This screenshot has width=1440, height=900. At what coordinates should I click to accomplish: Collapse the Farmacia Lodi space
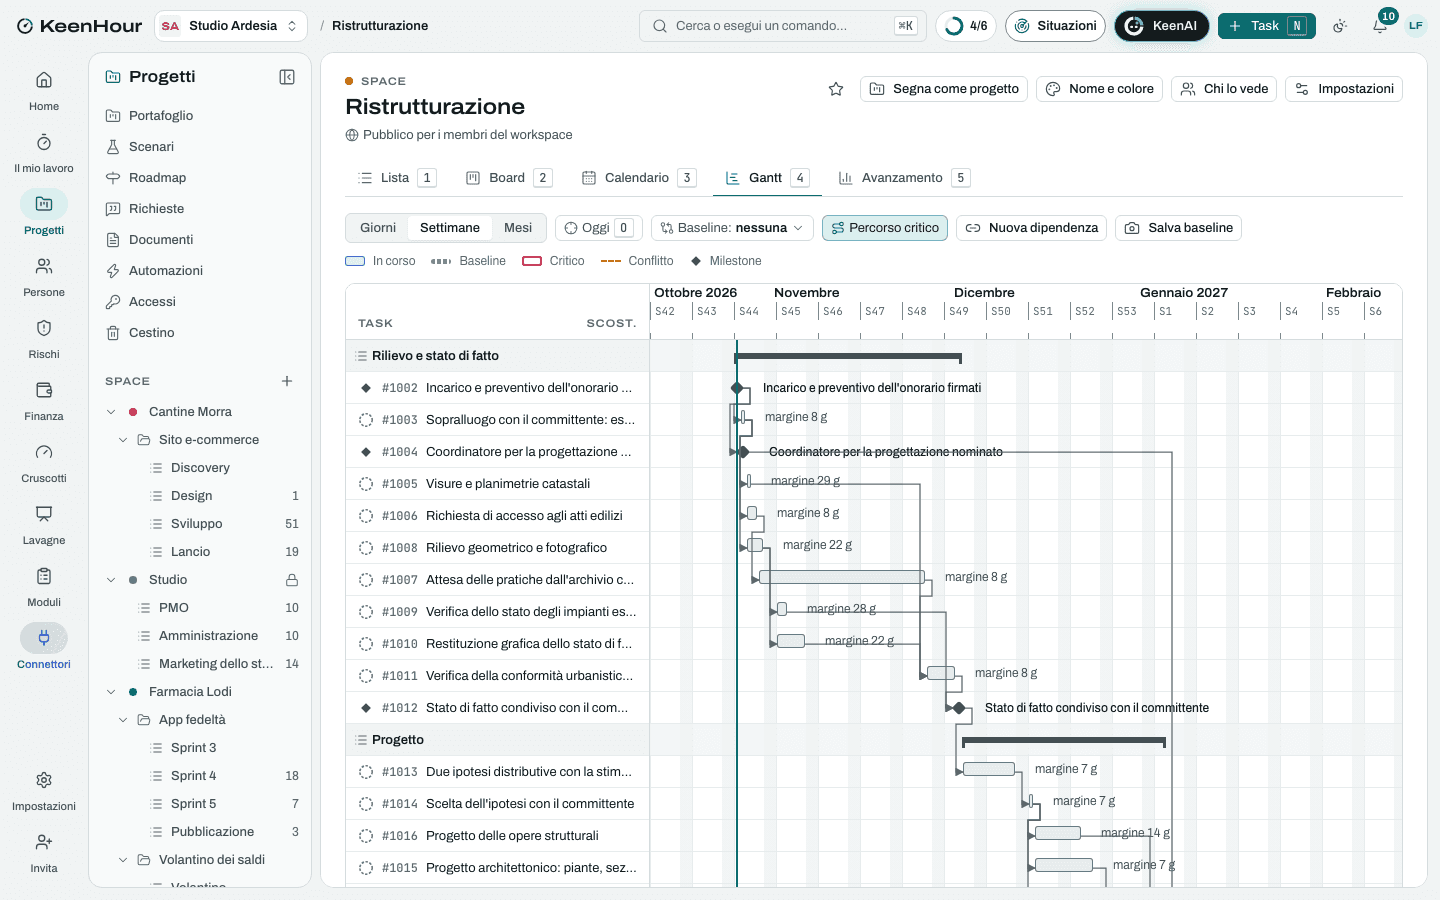click(111, 692)
